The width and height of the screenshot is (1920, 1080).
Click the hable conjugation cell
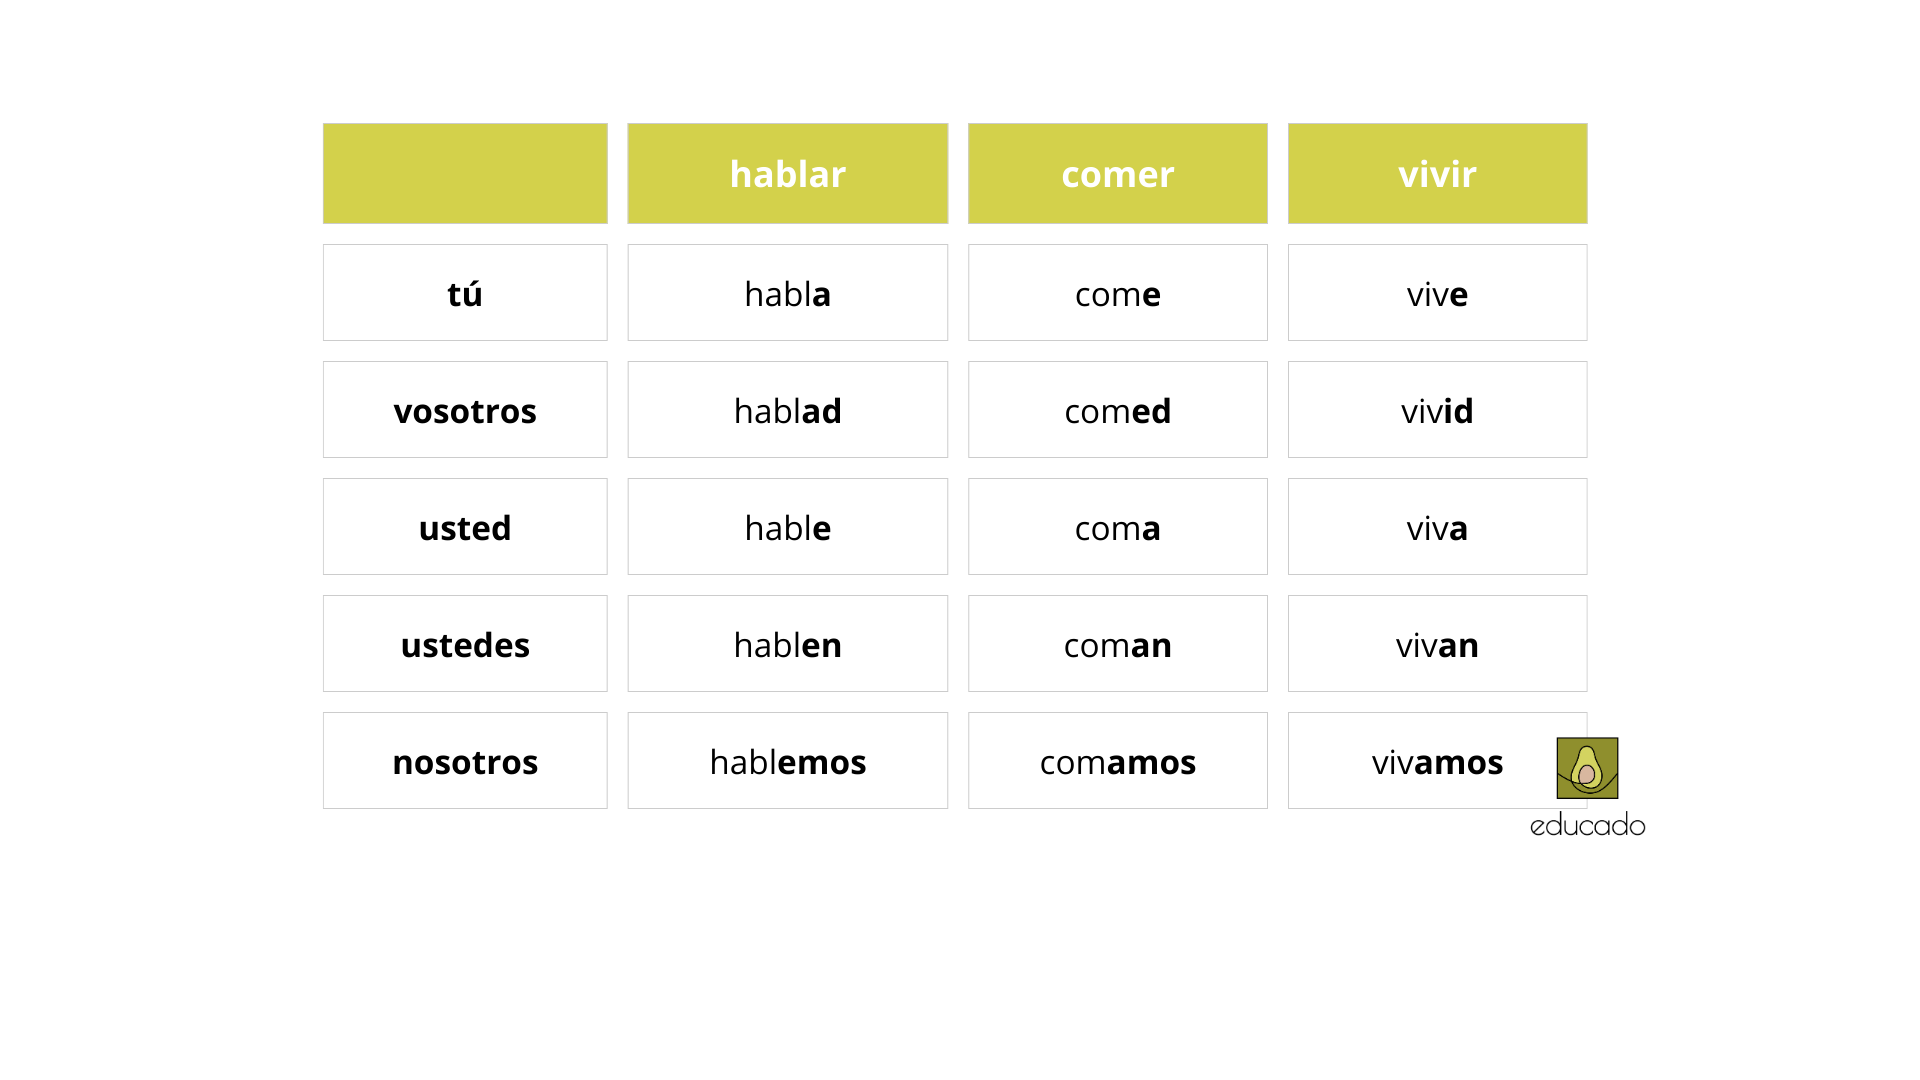[x=787, y=527]
